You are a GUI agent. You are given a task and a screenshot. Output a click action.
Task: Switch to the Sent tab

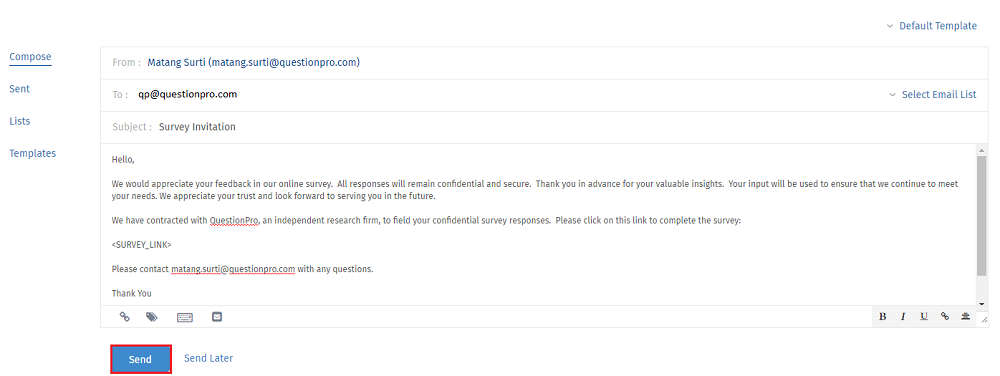(19, 89)
